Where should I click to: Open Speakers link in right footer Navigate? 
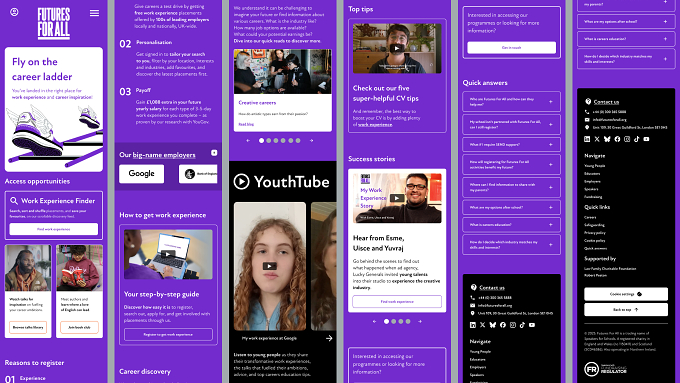tap(591, 189)
